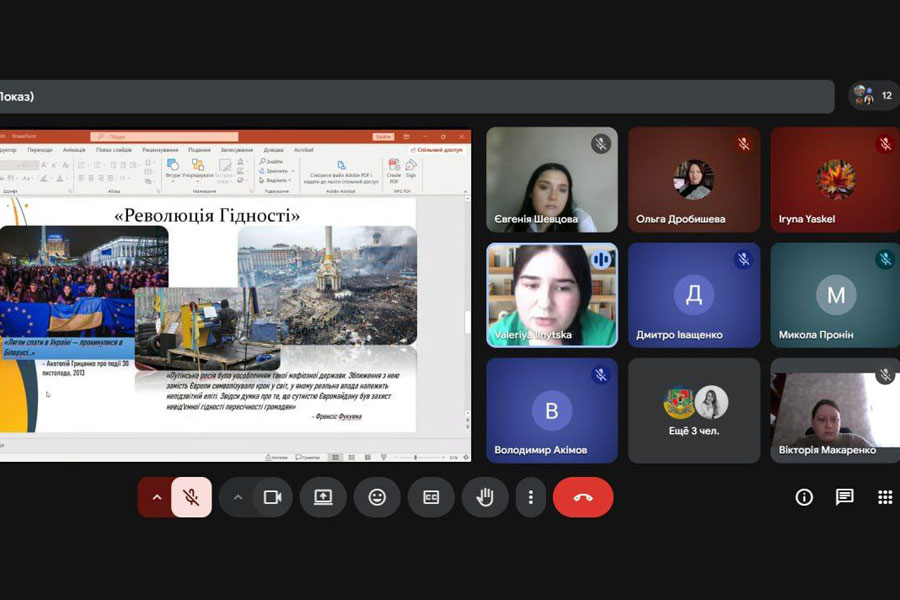
Task: Collapse the PowerPoint ribbon chevron
Action: (x=466, y=191)
